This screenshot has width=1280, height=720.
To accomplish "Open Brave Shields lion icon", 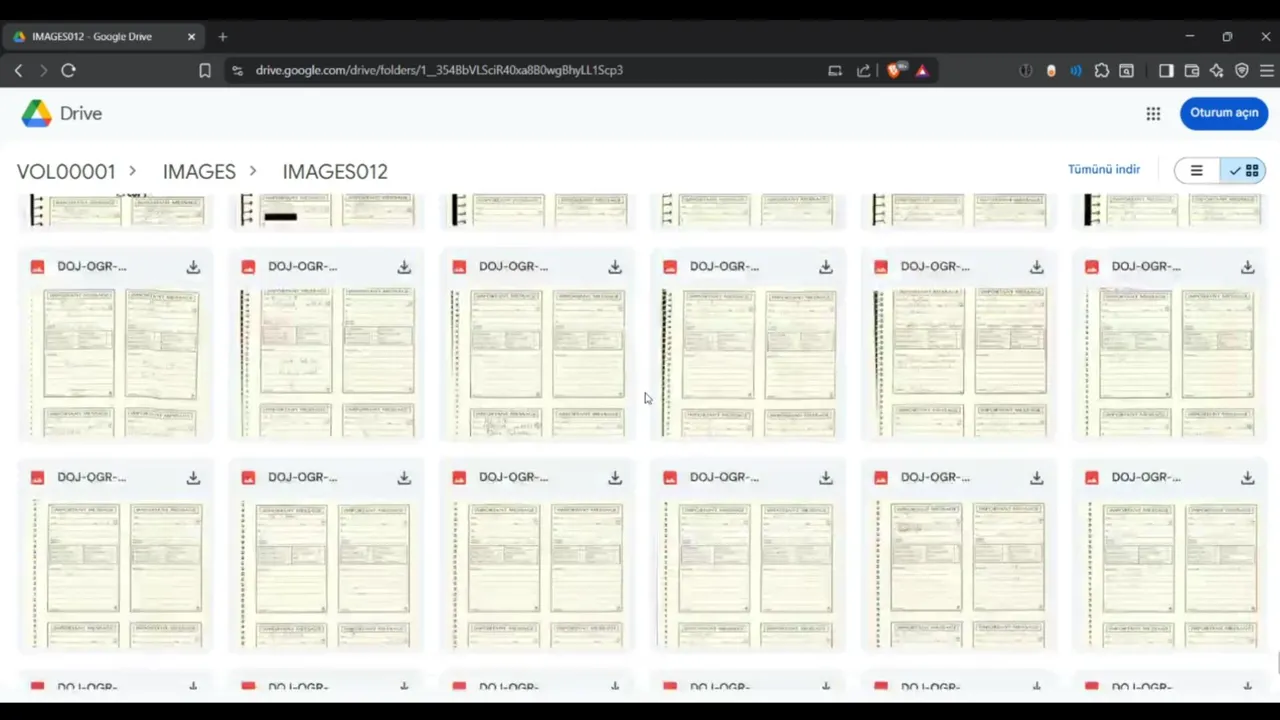I will point(895,70).
